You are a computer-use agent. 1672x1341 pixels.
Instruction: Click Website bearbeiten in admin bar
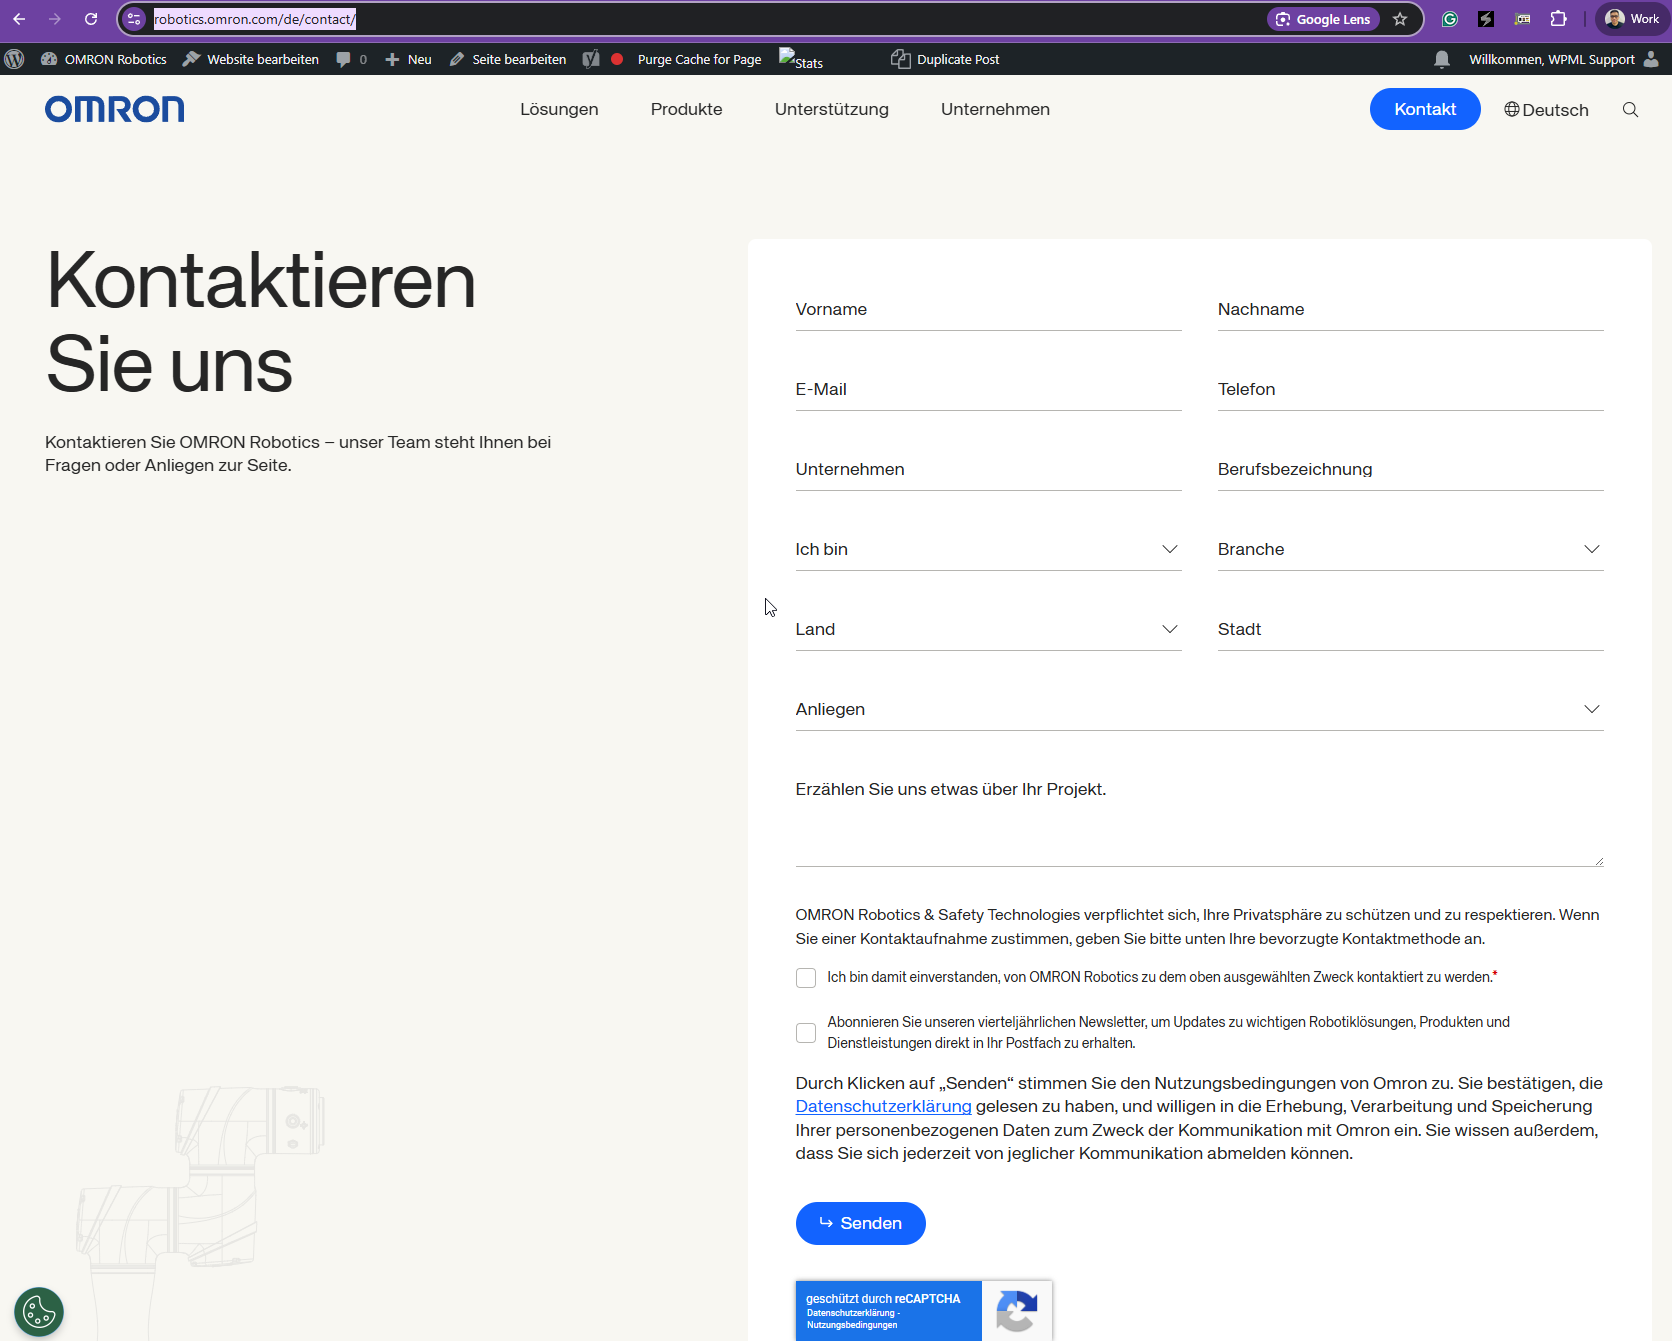click(x=251, y=59)
